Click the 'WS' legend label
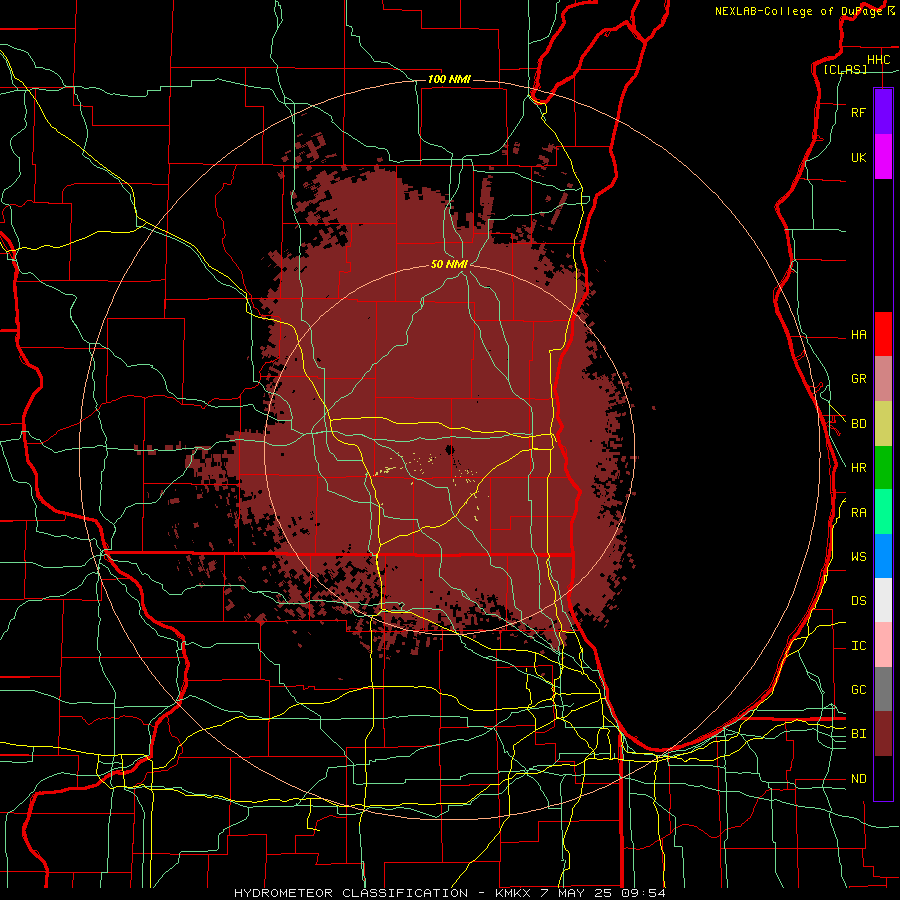The image size is (900, 900). [858, 557]
